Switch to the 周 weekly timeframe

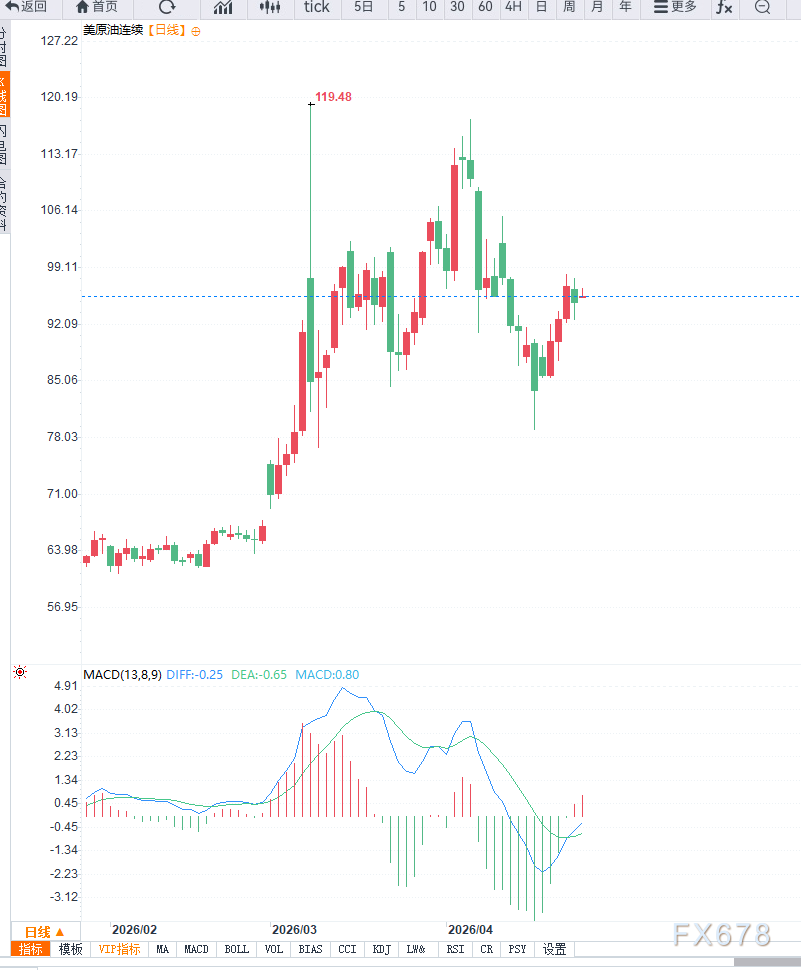pos(569,7)
